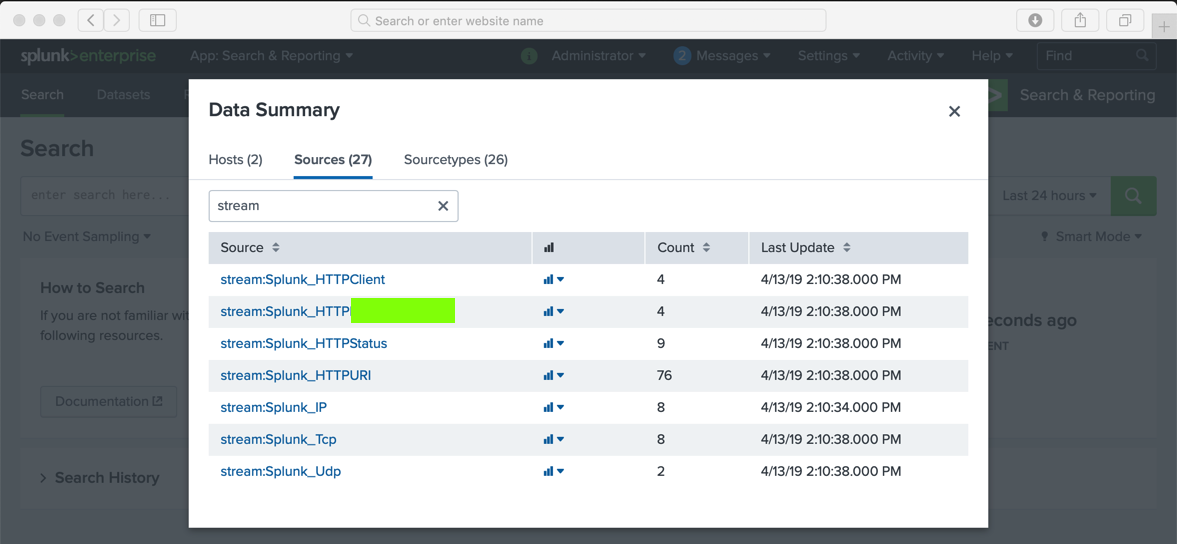The image size is (1177, 544).
Task: Close the Data Summary dialog
Action: (x=954, y=112)
